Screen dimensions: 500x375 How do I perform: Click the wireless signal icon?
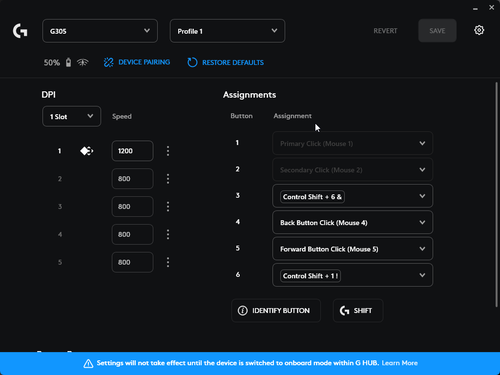pyautogui.click(x=83, y=62)
